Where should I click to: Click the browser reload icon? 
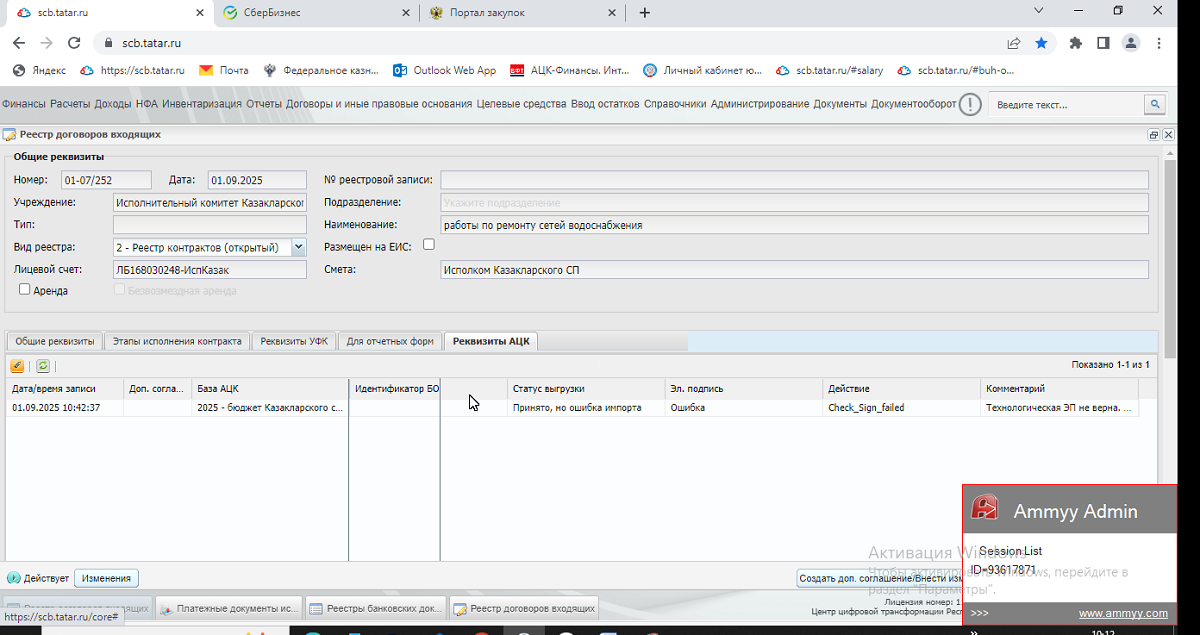(73, 43)
